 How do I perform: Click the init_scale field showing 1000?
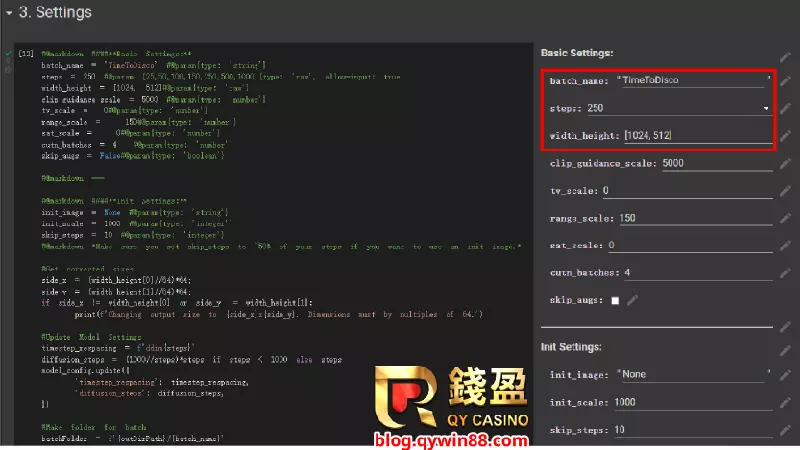[x=692, y=402]
